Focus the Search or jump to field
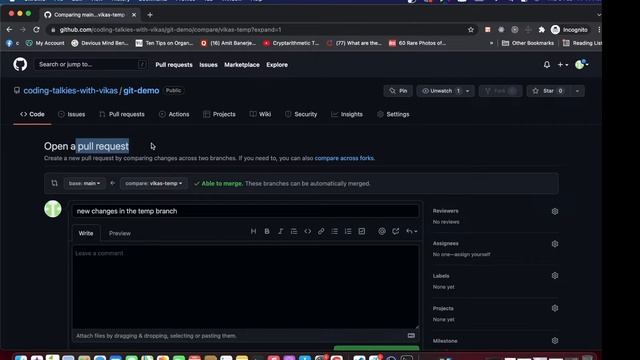 pos(91,64)
